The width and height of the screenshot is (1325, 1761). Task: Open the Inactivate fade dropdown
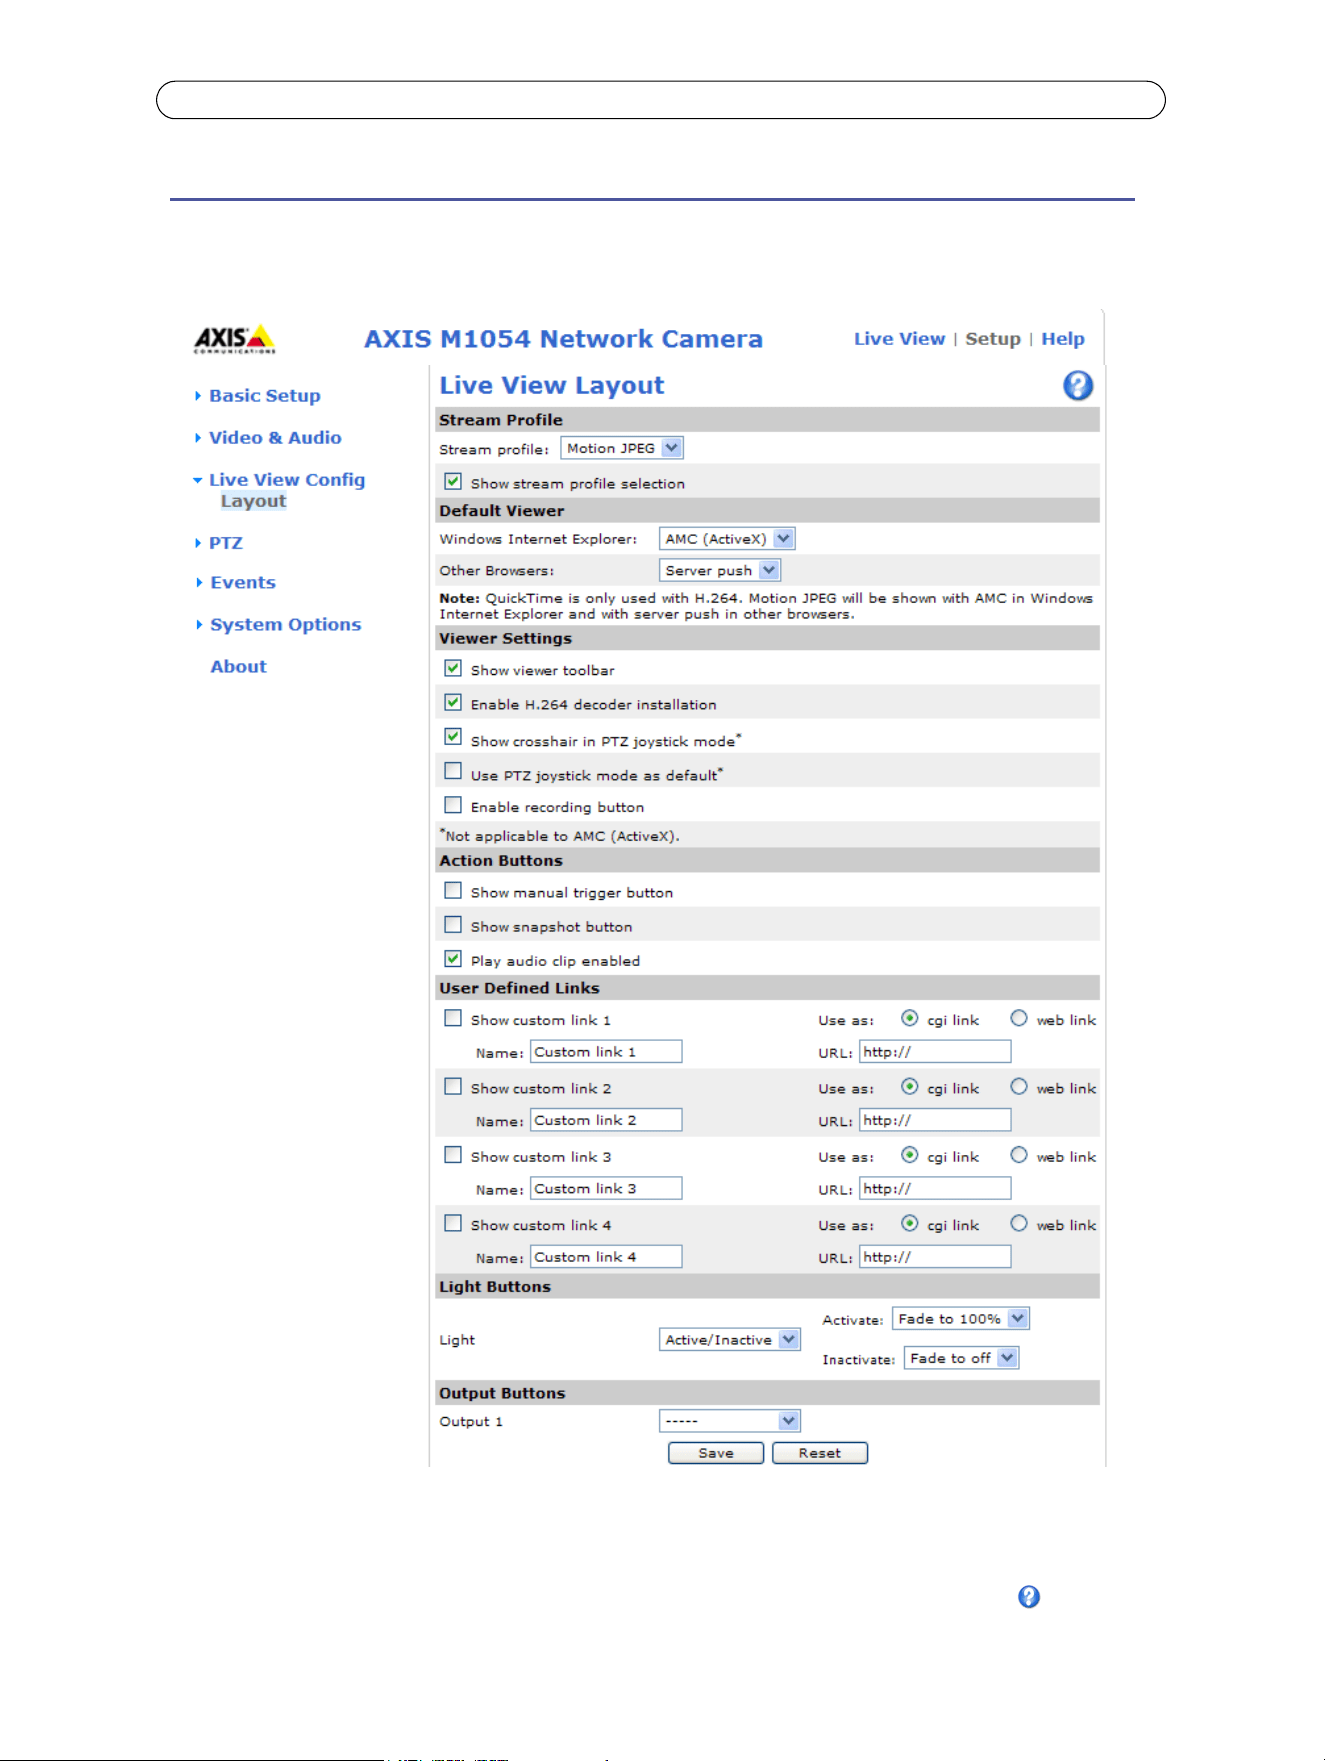tap(962, 1358)
